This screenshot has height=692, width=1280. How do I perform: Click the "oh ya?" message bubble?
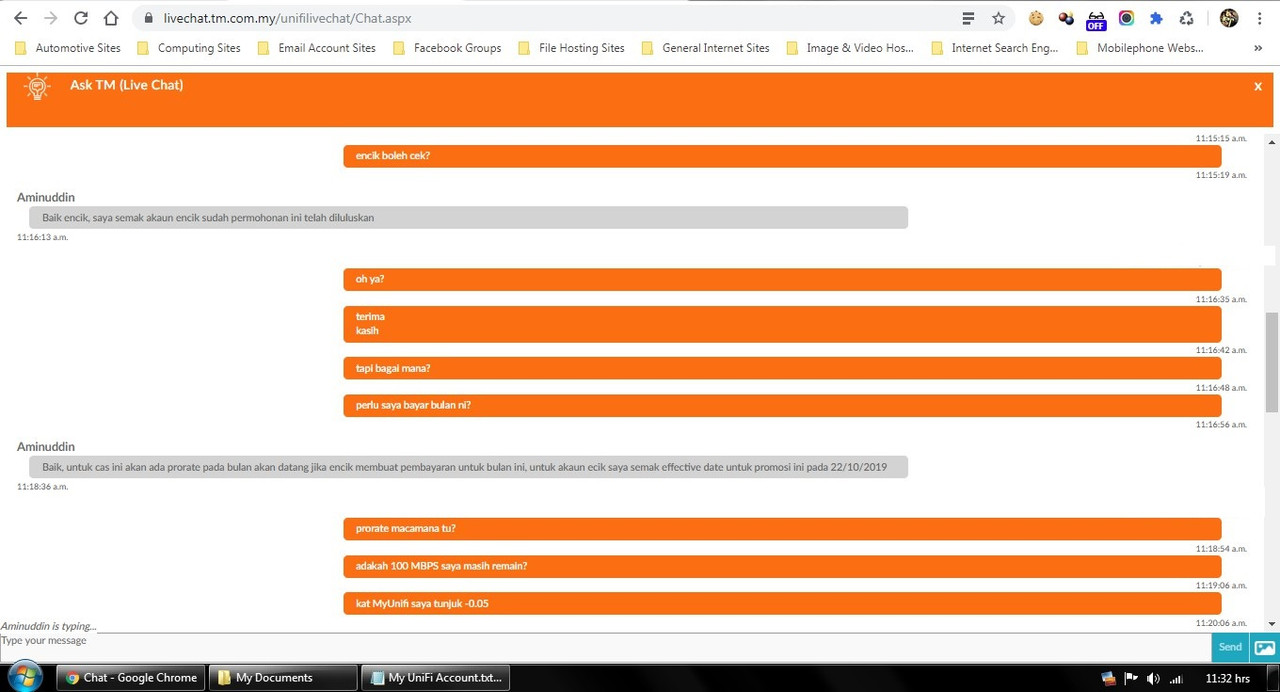pyautogui.click(x=782, y=279)
